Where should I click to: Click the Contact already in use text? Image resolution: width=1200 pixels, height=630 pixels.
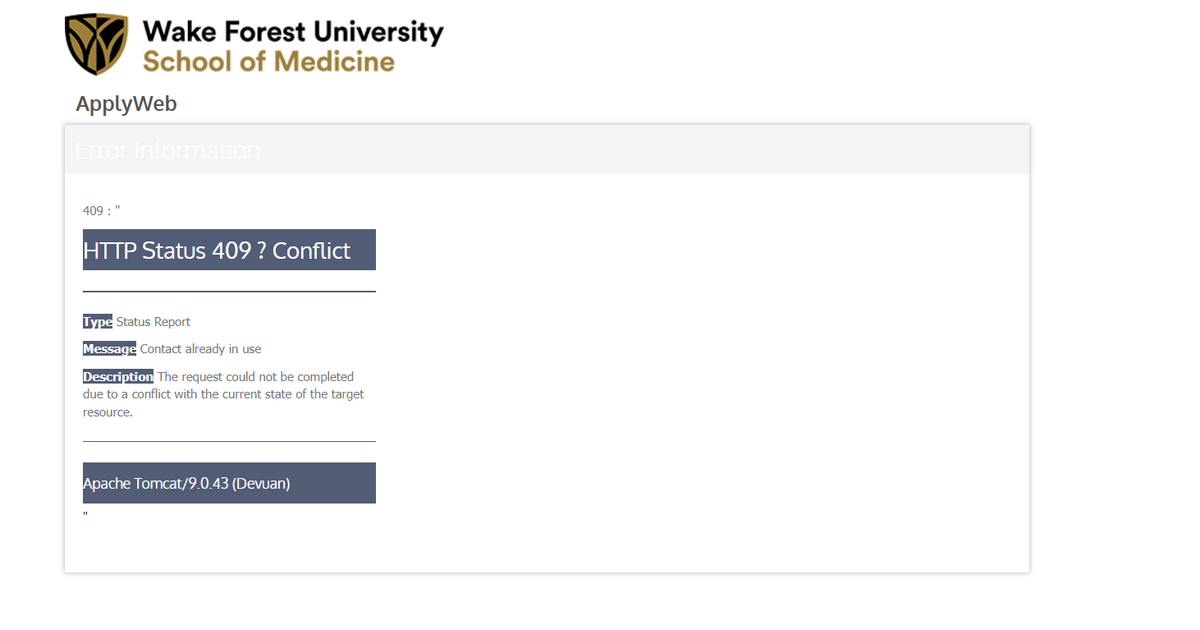200,349
